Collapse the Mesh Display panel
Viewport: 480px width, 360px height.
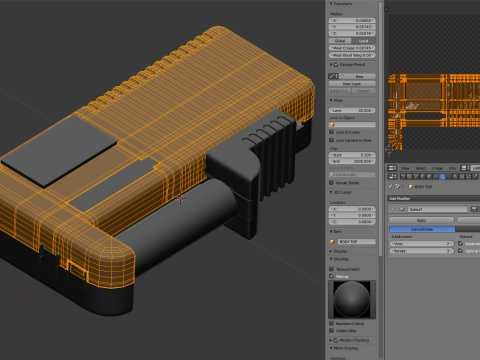[331, 348]
